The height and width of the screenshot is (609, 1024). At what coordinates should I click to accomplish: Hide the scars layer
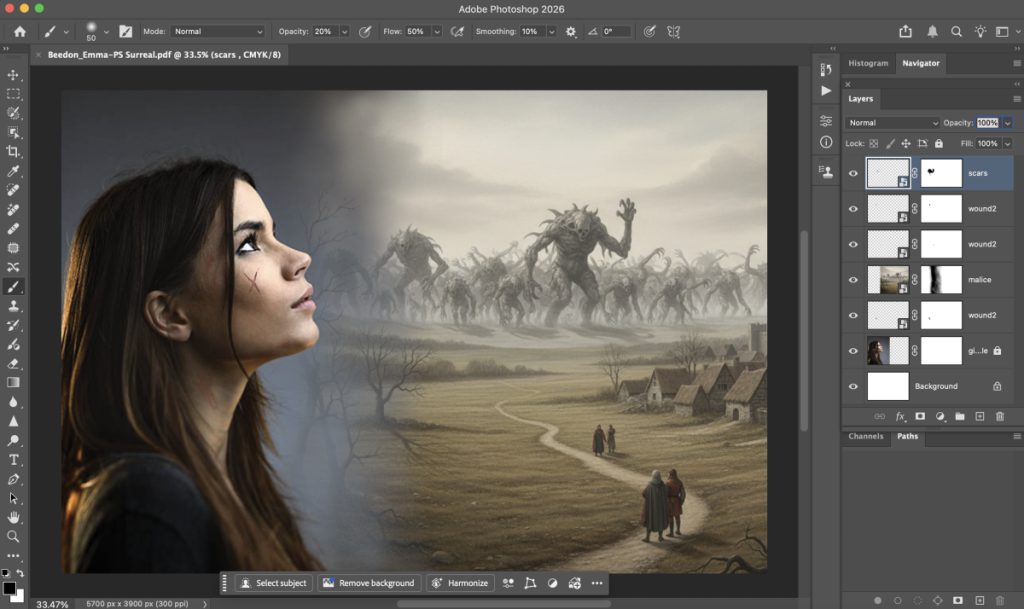(x=853, y=173)
